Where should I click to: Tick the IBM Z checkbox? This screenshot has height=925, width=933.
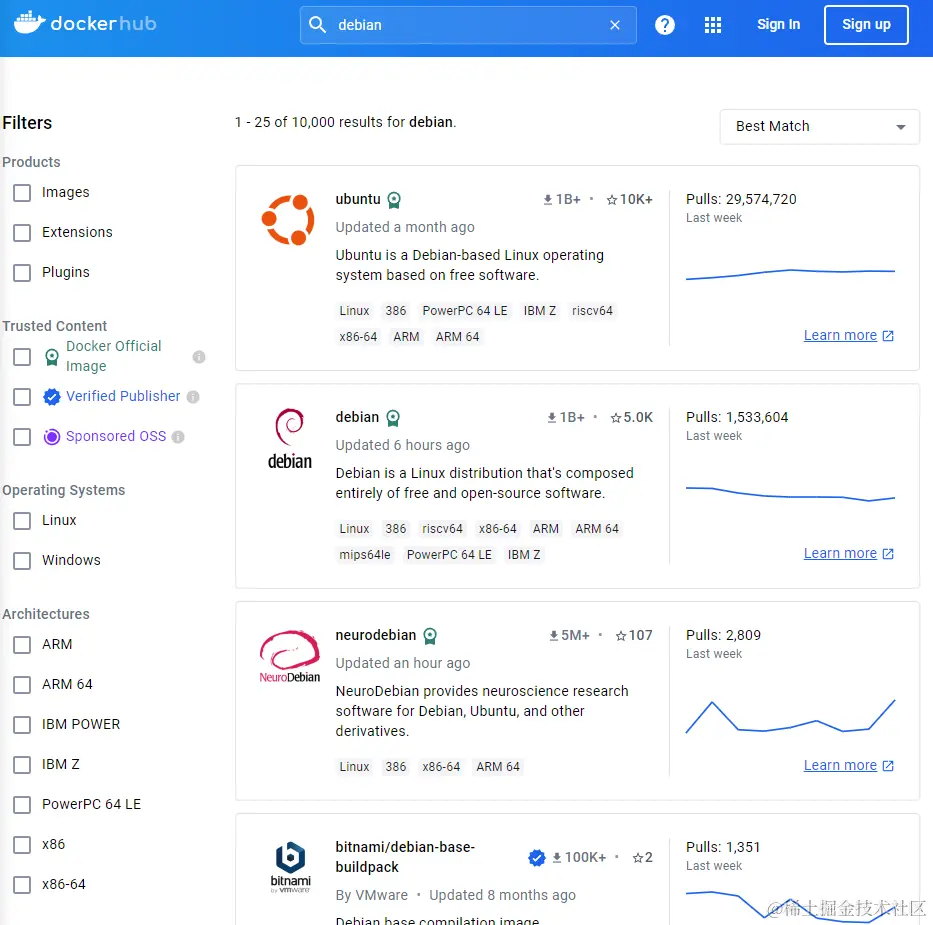click(22, 764)
